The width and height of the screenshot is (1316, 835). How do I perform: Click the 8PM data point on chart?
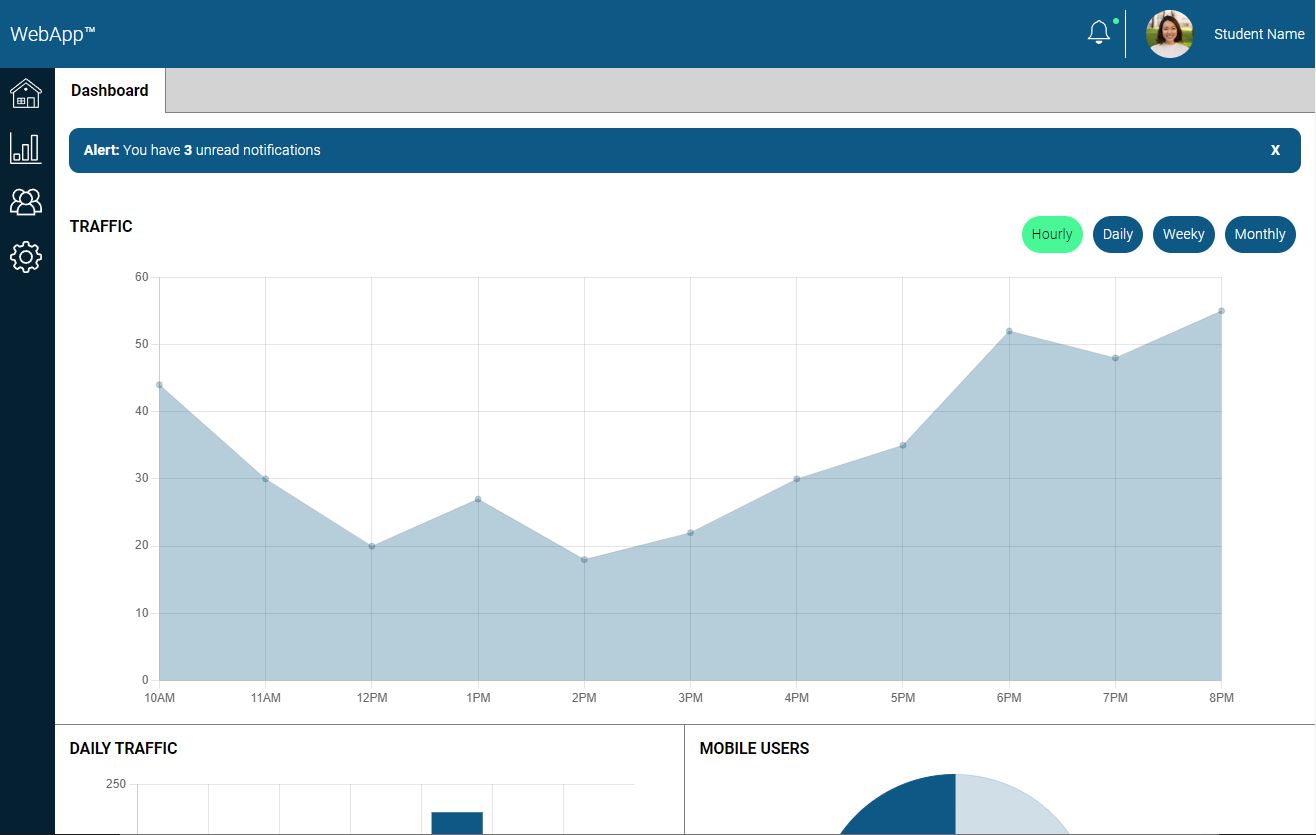(x=1221, y=311)
